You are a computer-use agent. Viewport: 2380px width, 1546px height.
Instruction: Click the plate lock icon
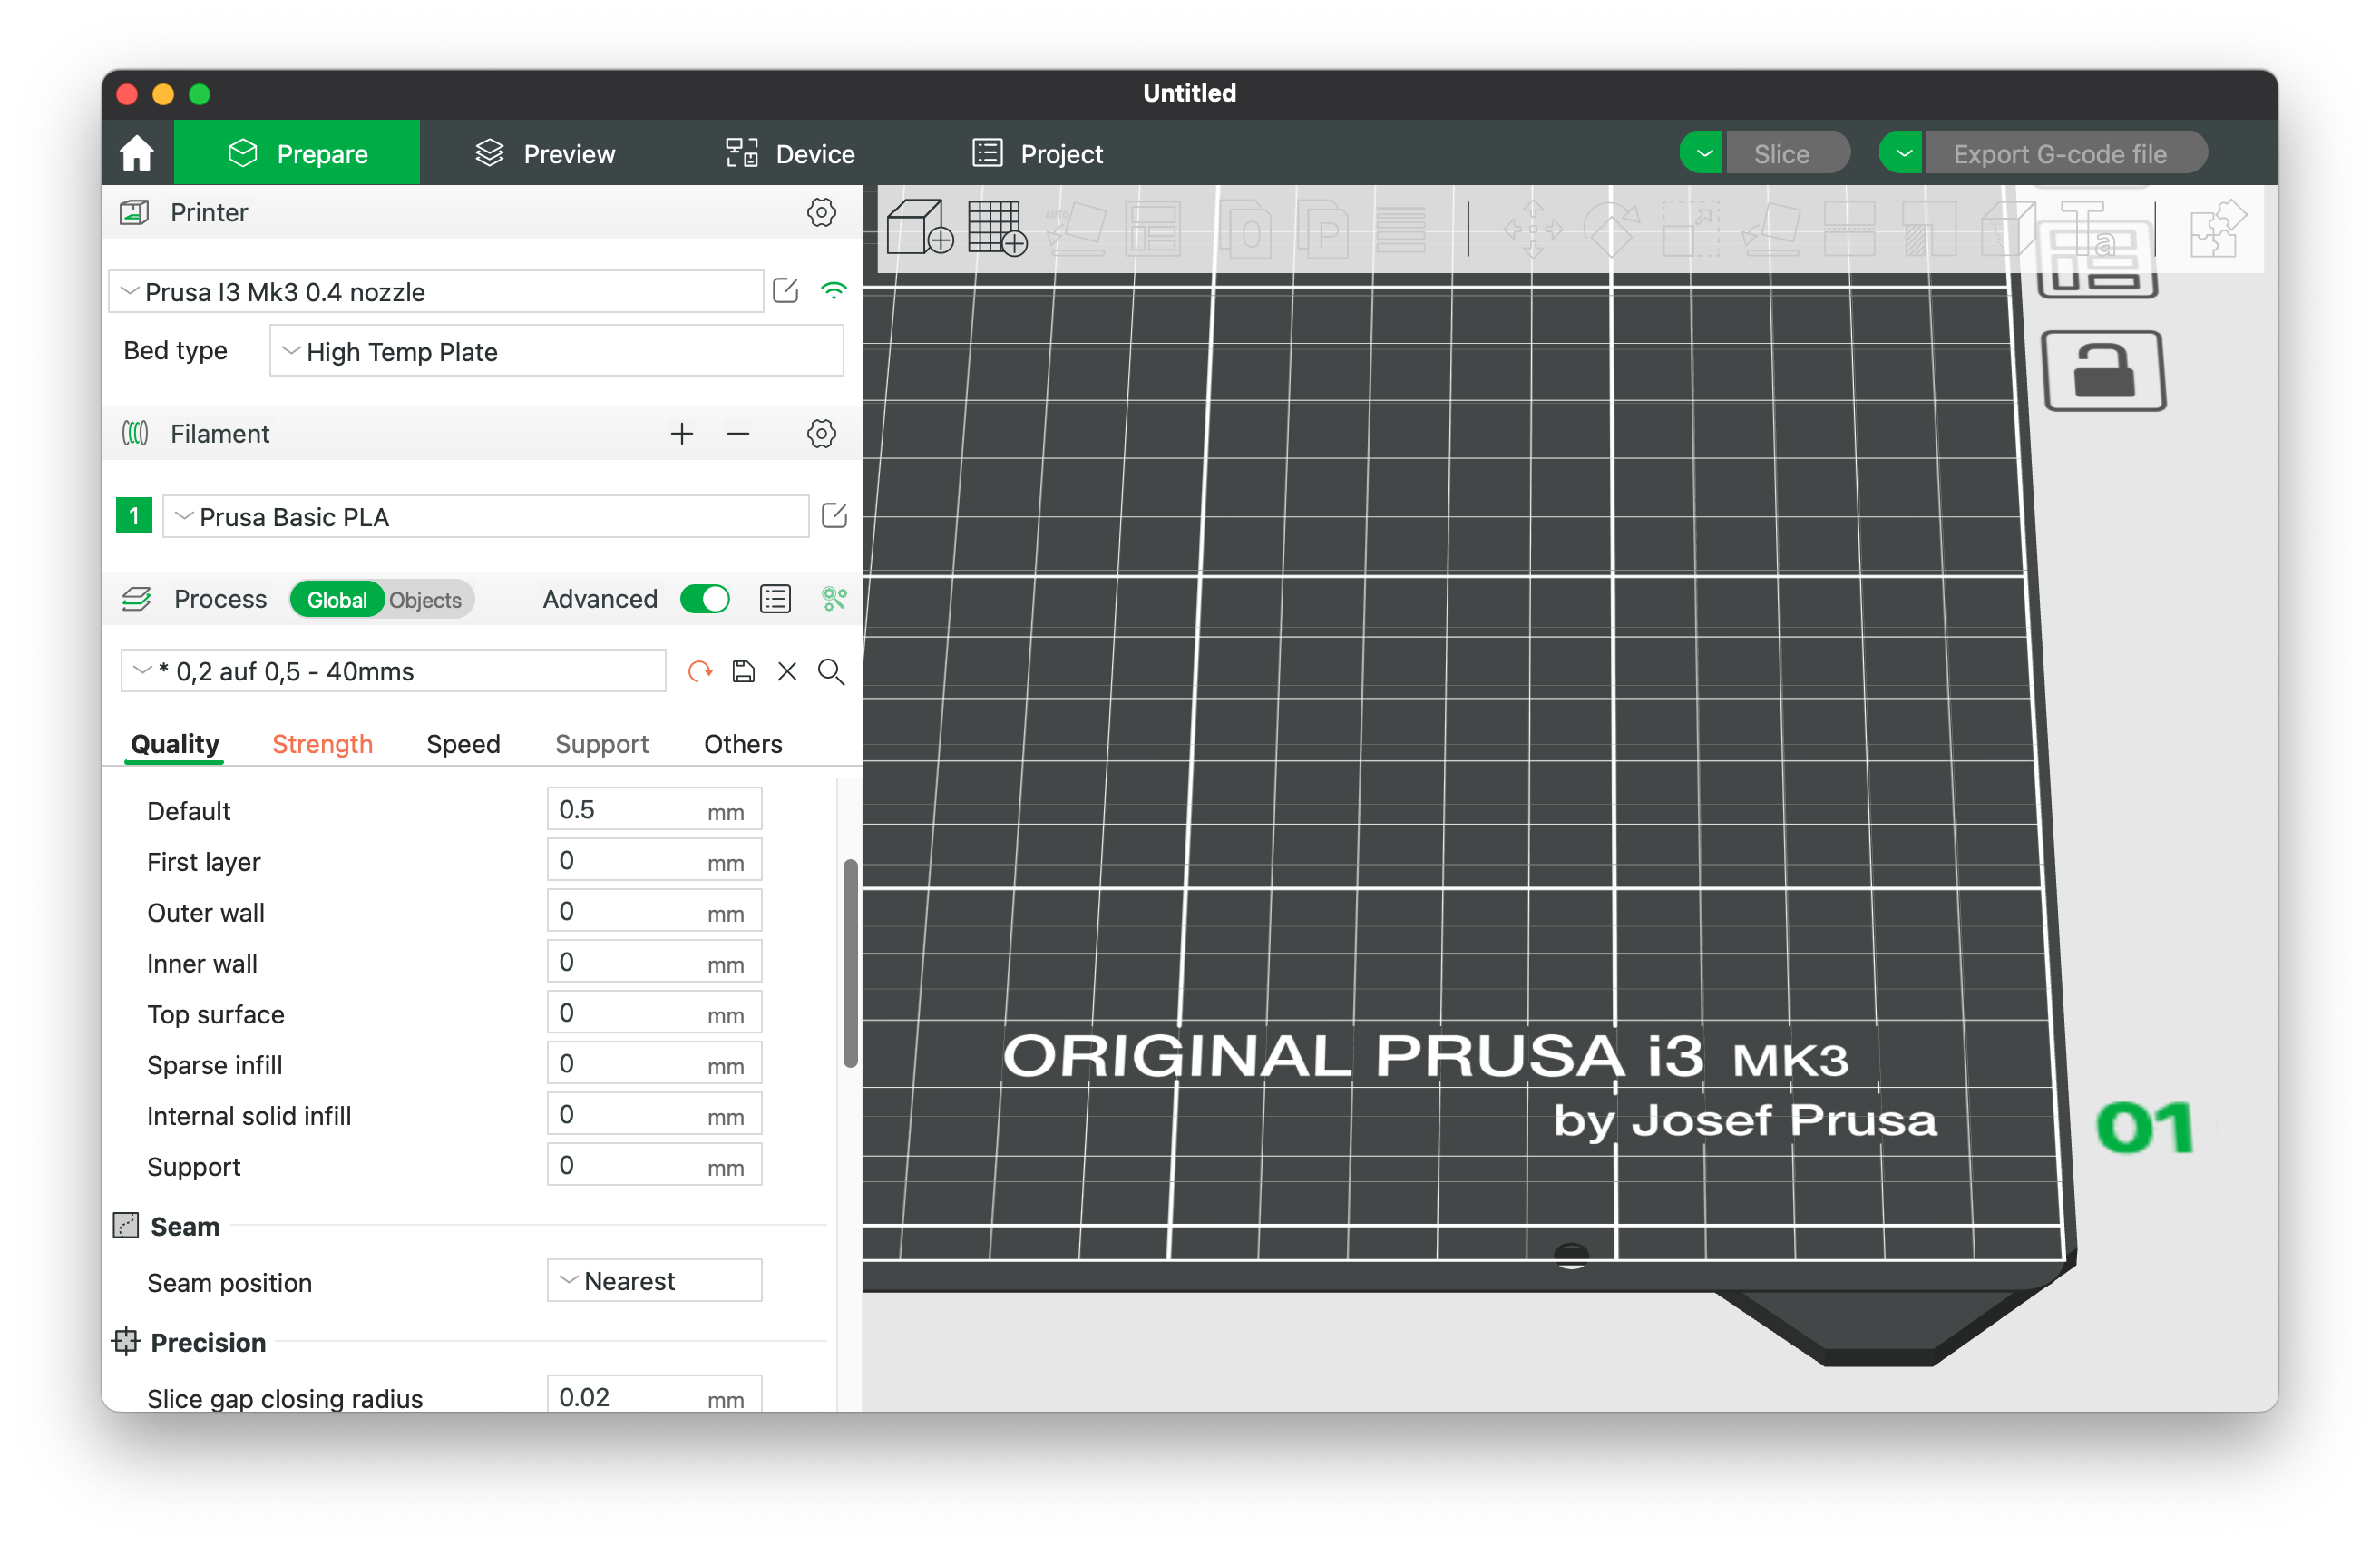tap(2104, 371)
